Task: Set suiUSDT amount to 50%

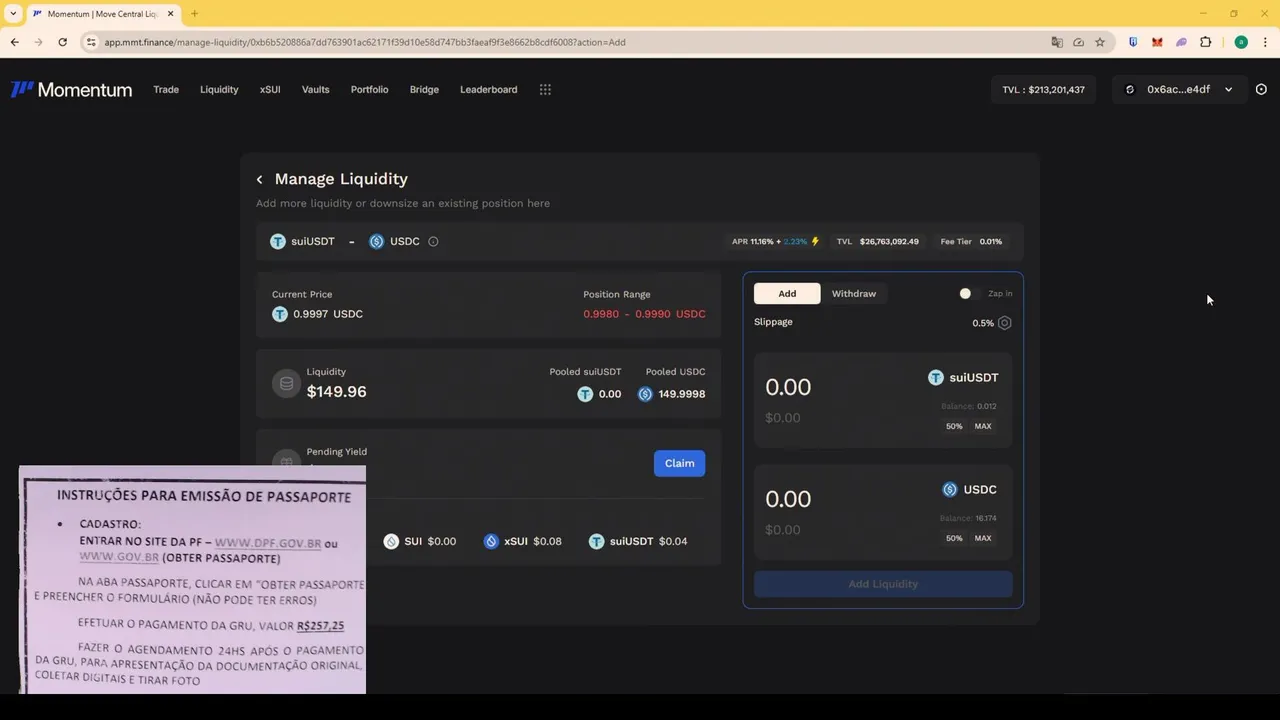Action: pos(954,426)
